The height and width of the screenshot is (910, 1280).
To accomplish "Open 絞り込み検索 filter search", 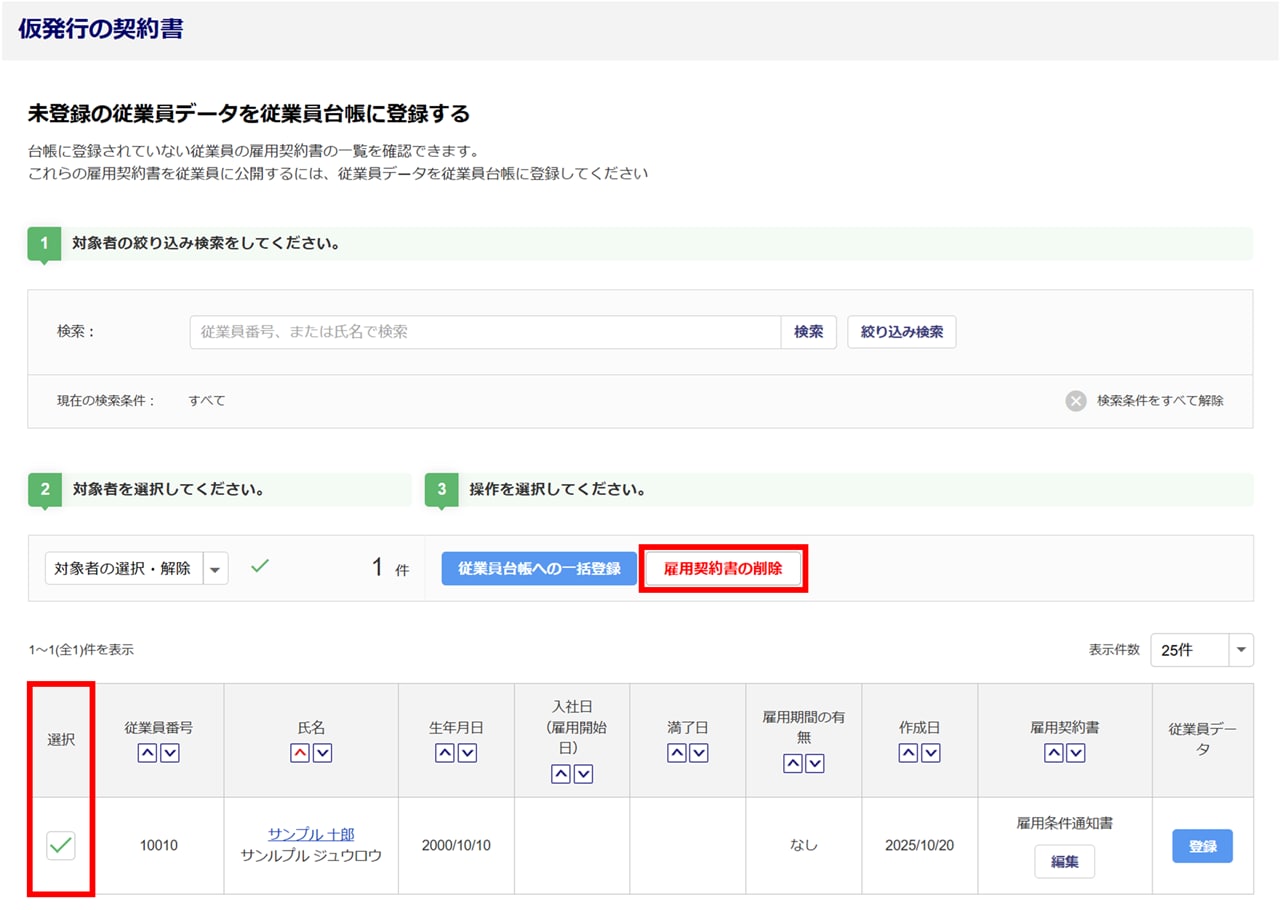I will point(901,332).
